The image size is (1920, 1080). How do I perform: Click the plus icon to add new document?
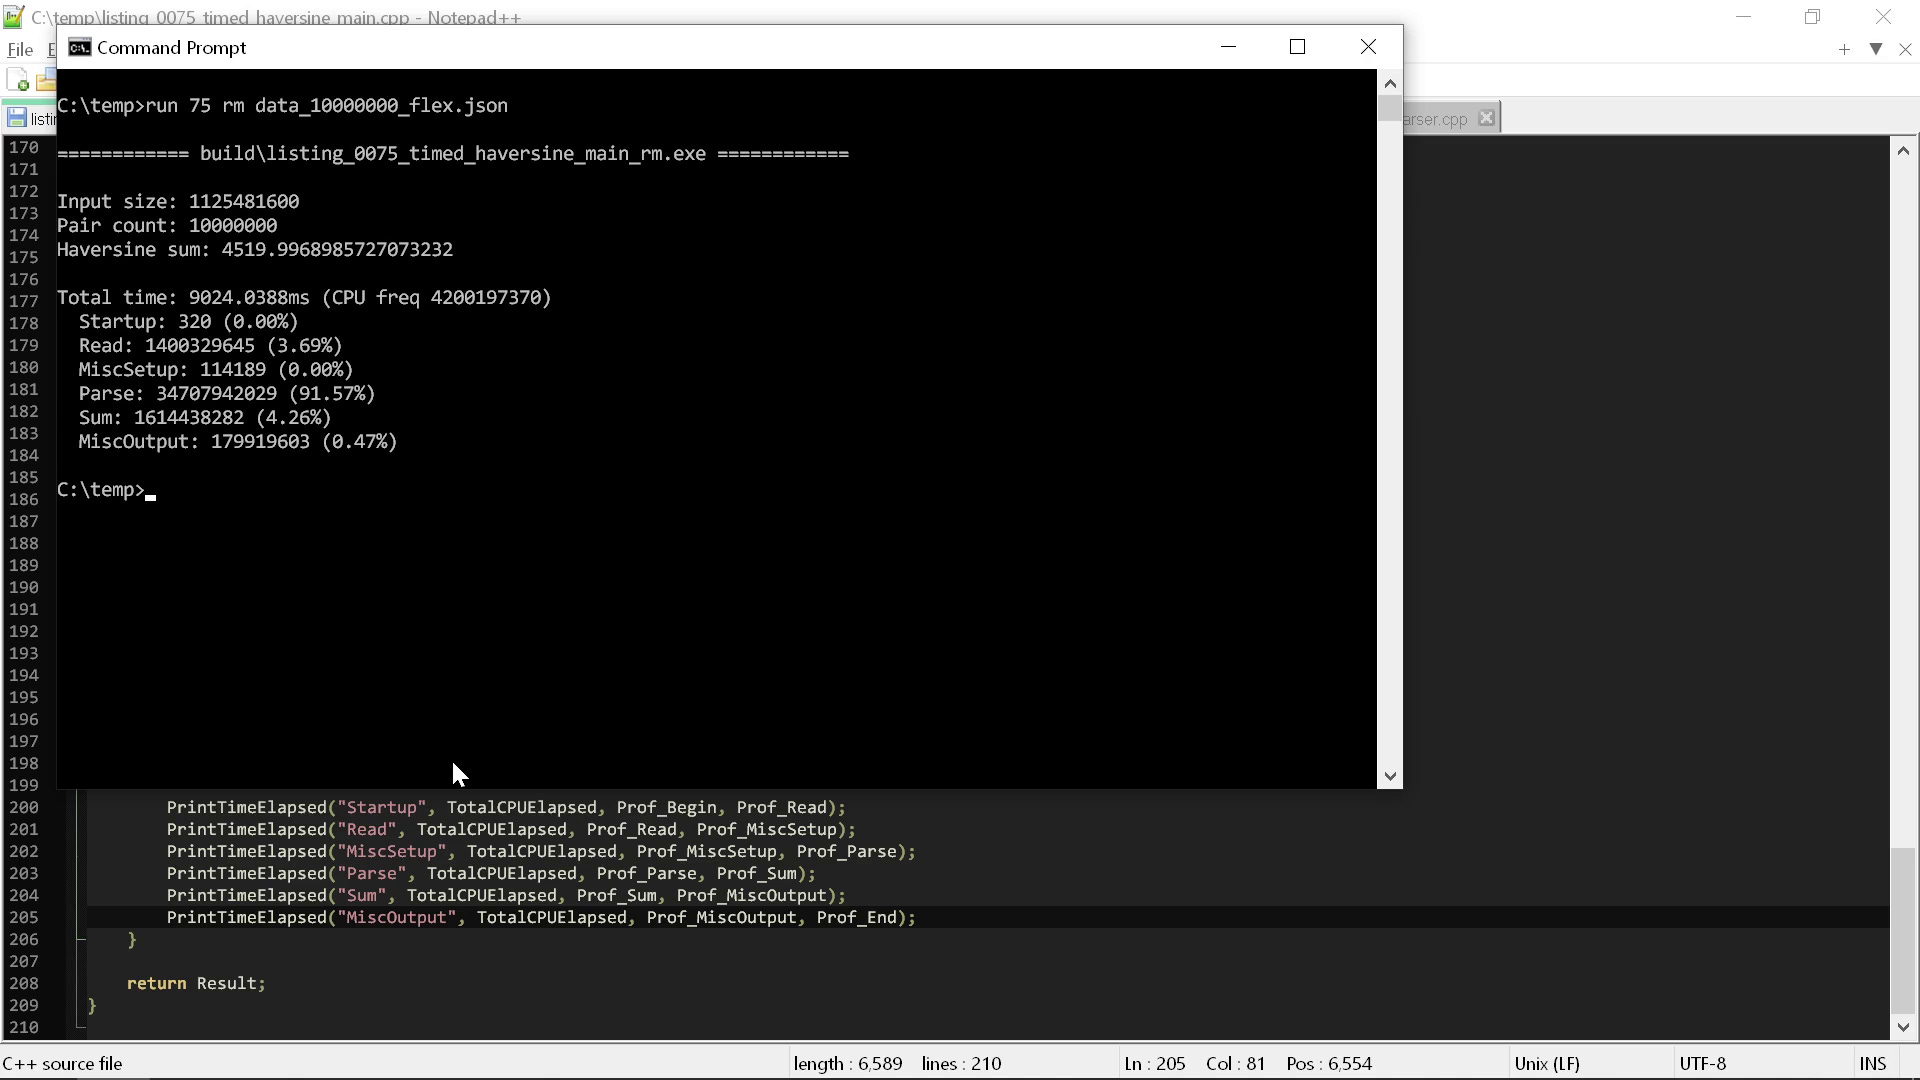point(1844,49)
